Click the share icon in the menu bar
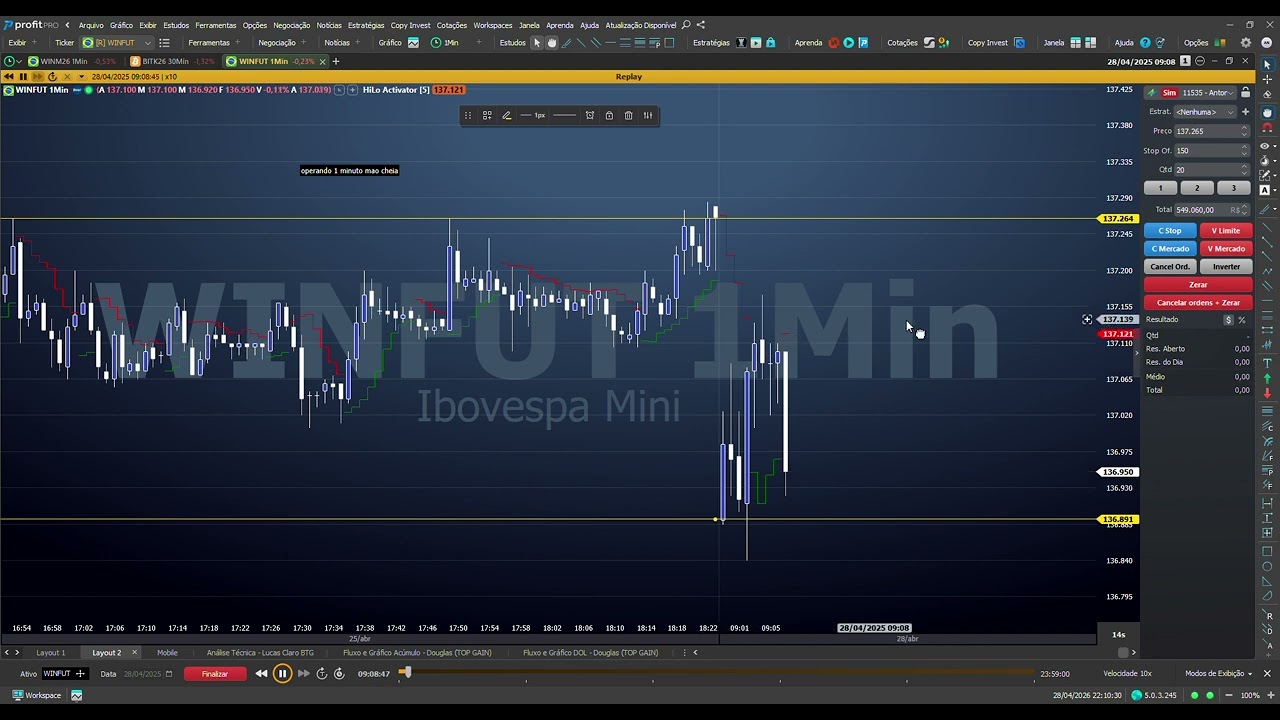 pos(700,25)
